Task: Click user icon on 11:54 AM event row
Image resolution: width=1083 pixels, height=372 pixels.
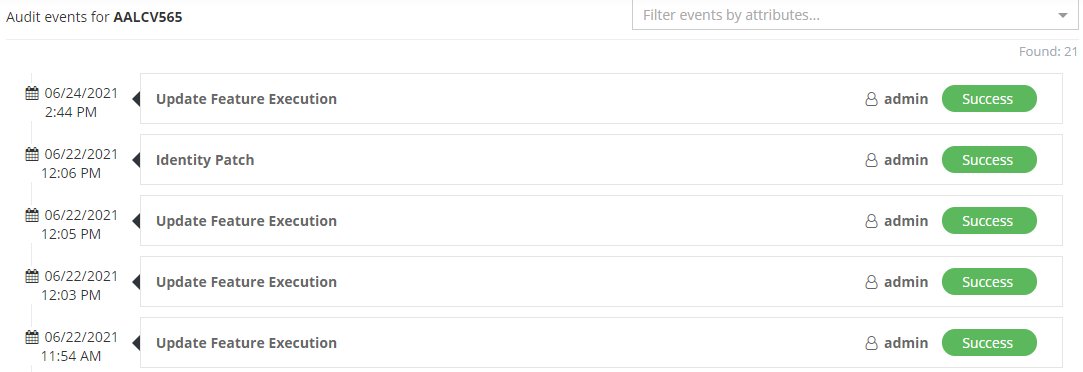Action: [x=872, y=343]
